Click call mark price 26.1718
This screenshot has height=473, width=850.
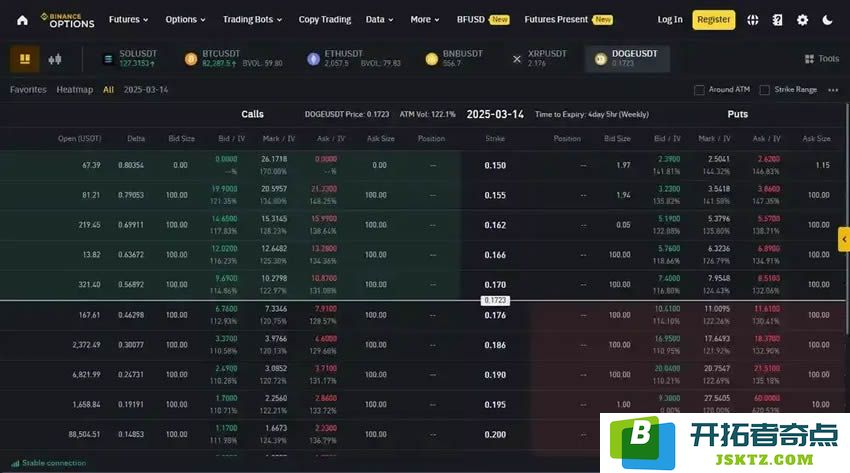point(274,159)
